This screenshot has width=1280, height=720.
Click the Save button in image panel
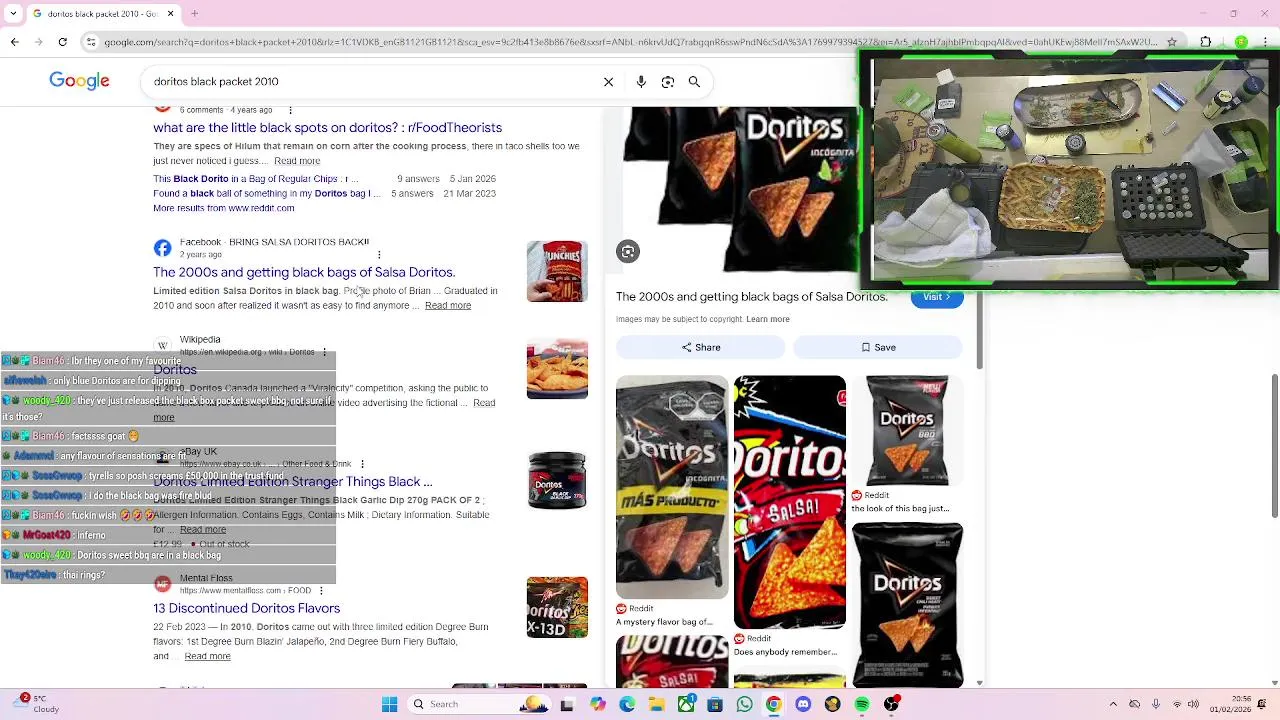pos(878,347)
